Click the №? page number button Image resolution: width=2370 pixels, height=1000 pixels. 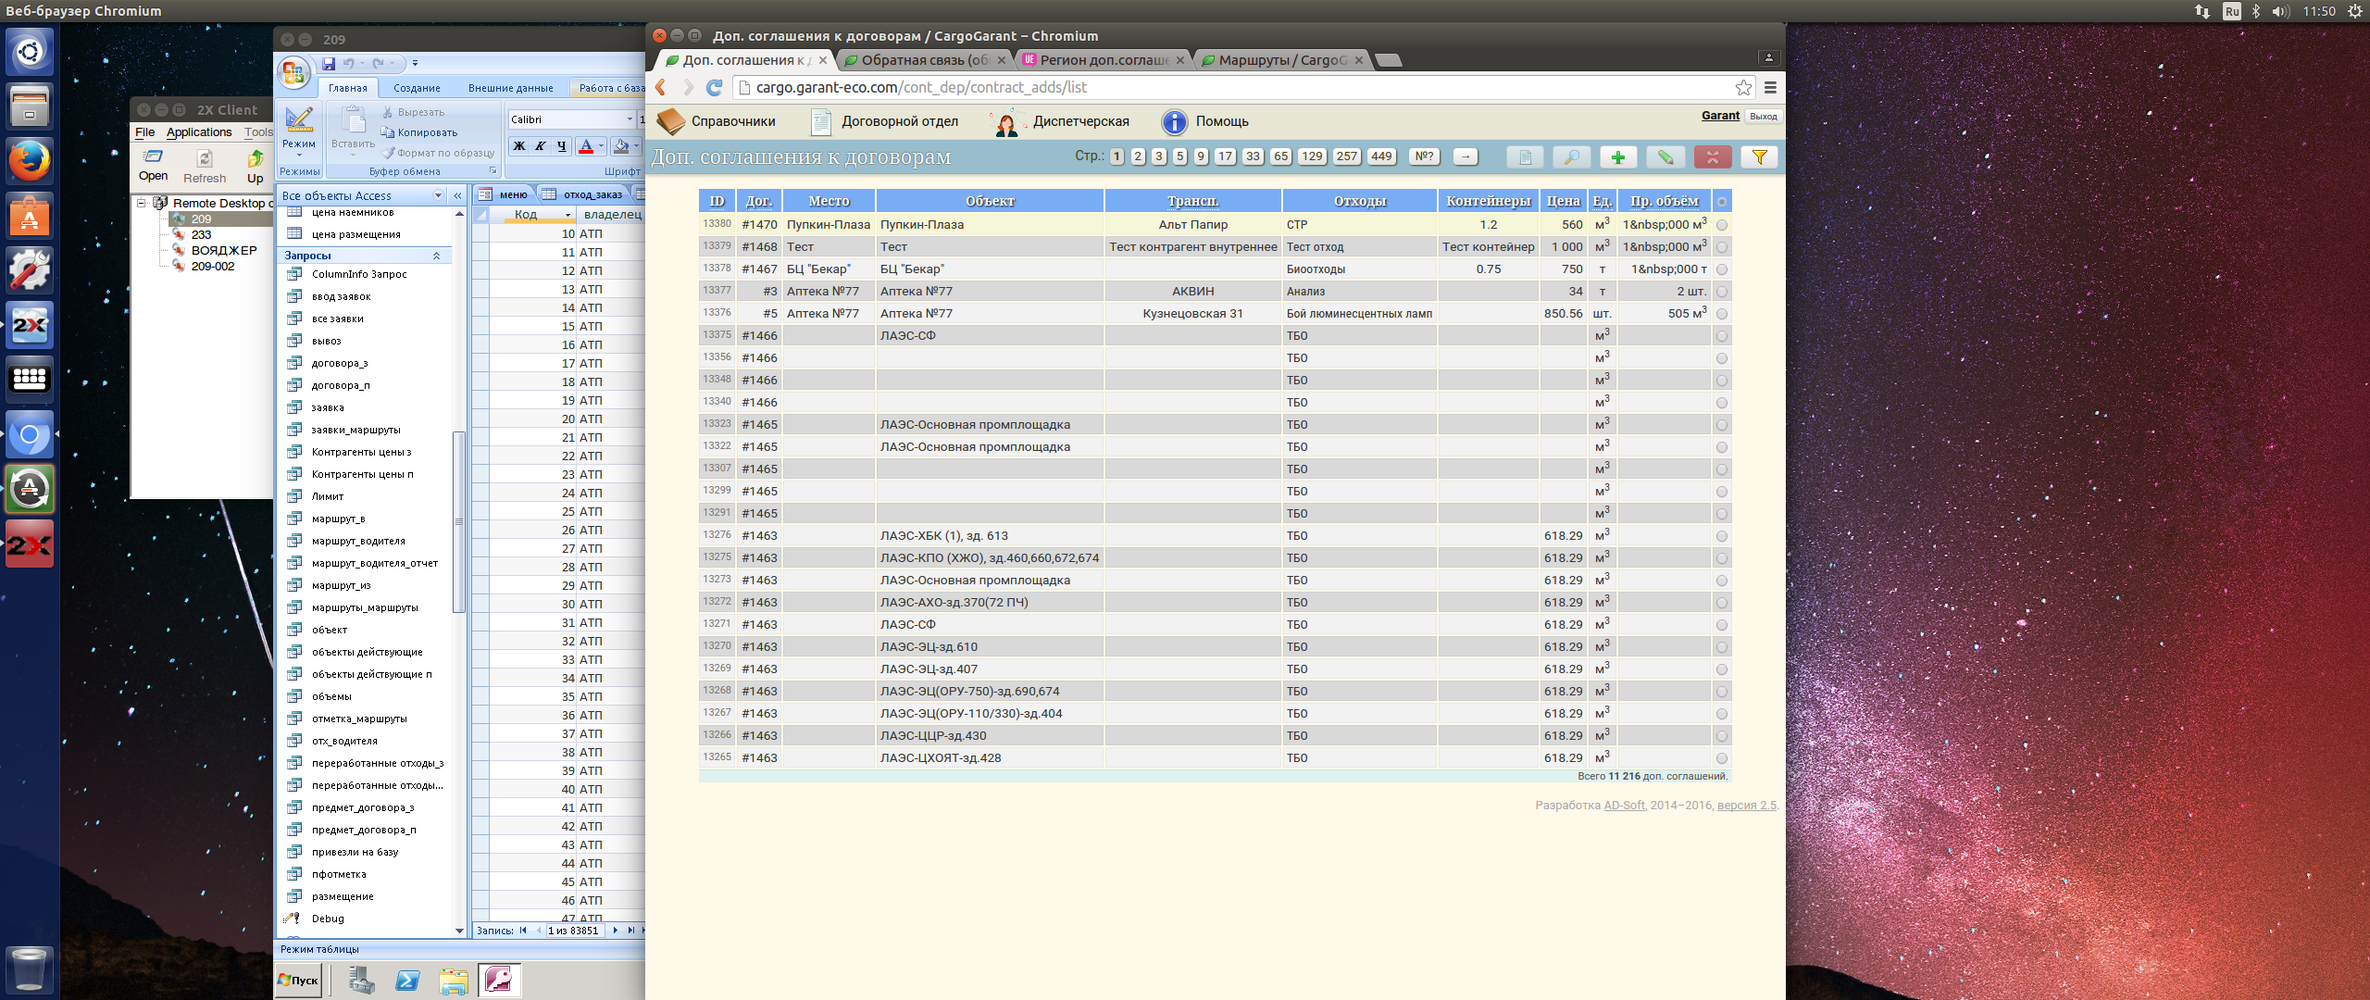pyautogui.click(x=1424, y=156)
